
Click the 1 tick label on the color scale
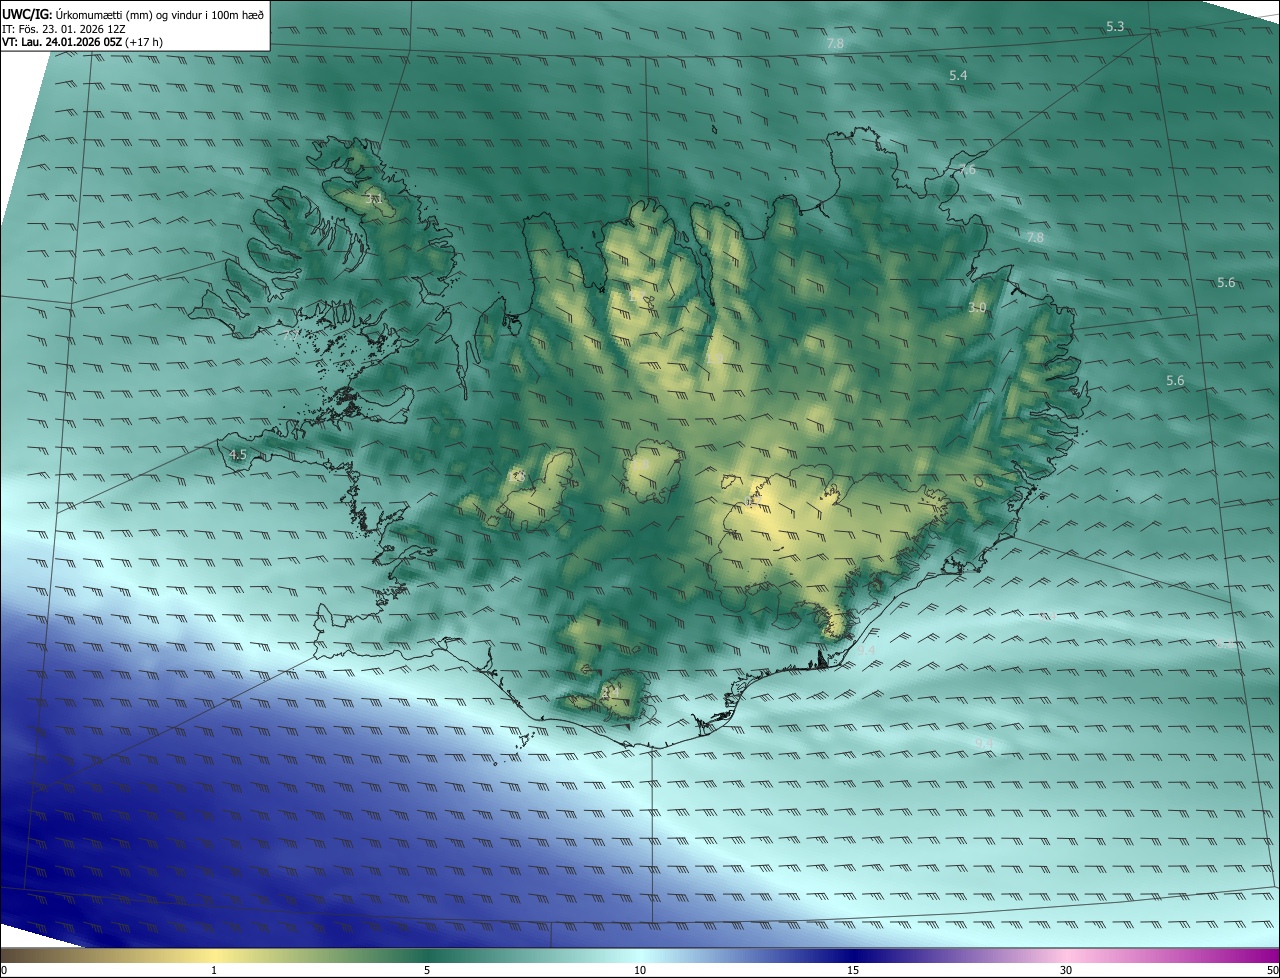(x=214, y=970)
